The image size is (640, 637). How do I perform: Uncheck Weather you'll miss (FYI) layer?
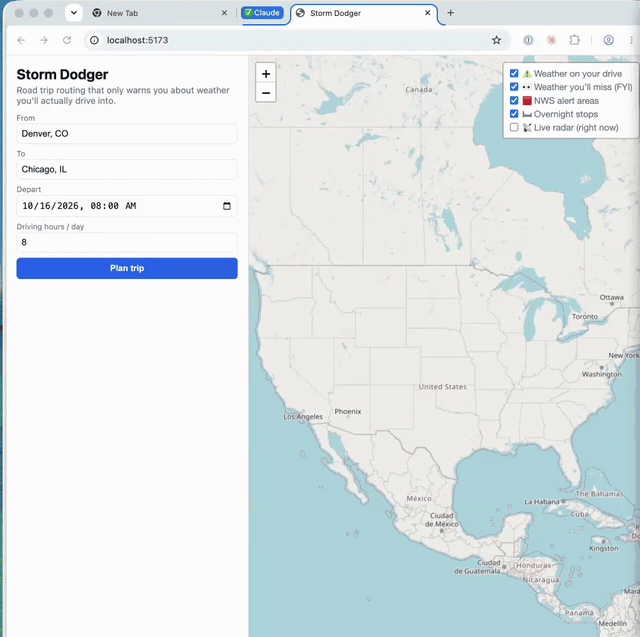coord(514,87)
